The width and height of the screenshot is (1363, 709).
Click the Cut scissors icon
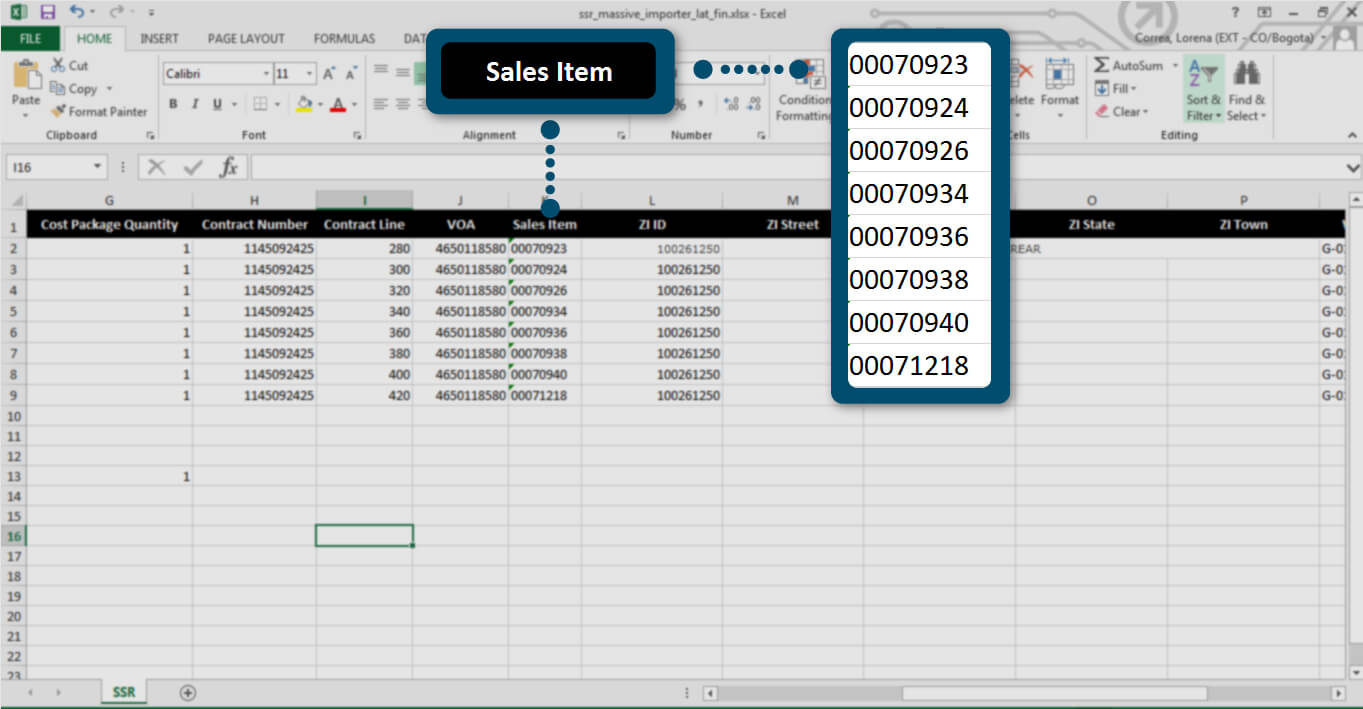coord(69,66)
